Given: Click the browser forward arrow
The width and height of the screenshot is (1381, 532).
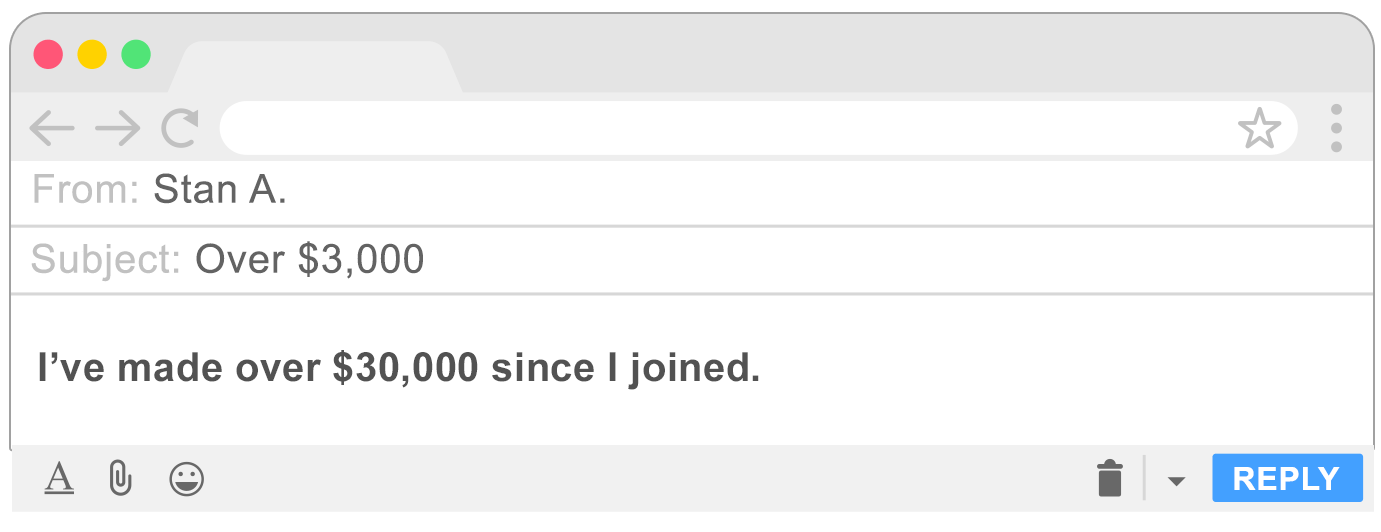Looking at the screenshot, I should 118,128.
